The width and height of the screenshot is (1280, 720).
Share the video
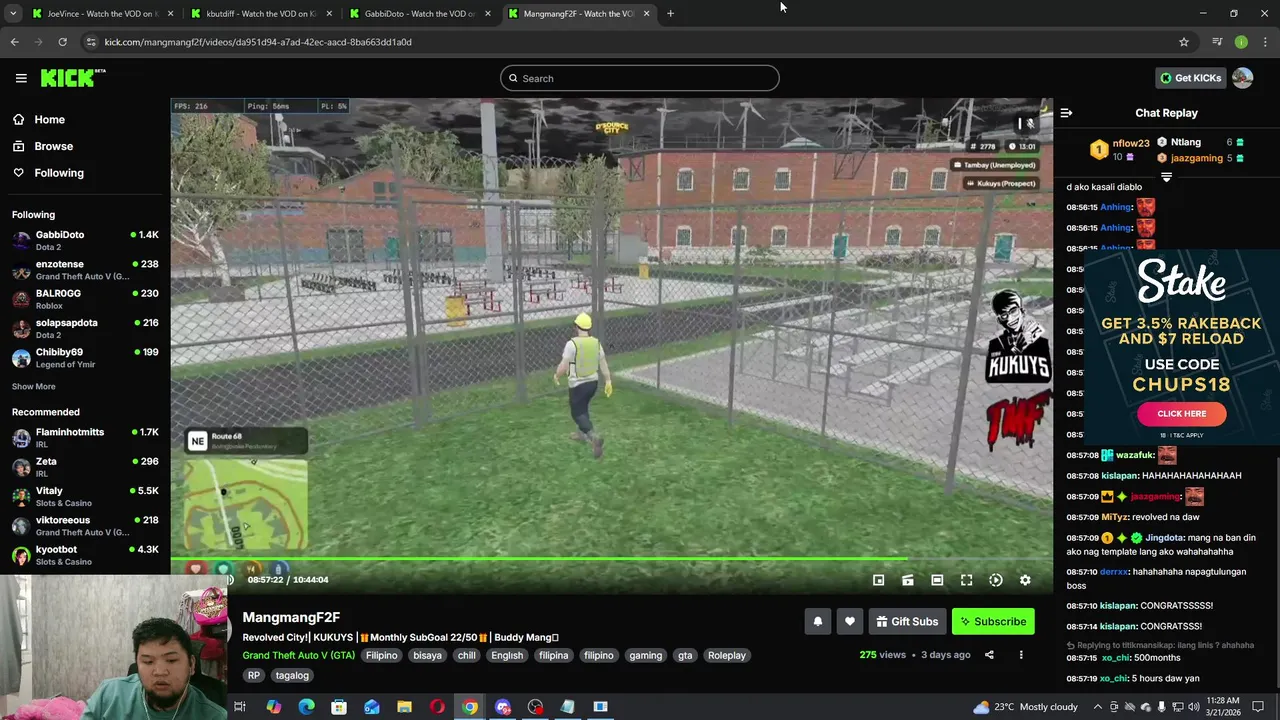[989, 655]
